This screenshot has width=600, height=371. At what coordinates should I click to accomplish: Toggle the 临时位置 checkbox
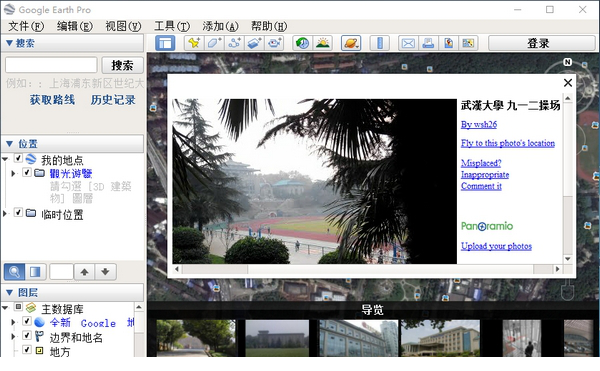(x=18, y=212)
